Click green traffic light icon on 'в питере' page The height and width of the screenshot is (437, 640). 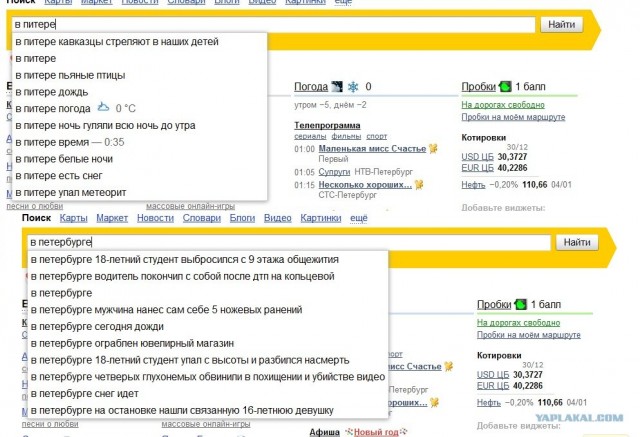point(505,86)
